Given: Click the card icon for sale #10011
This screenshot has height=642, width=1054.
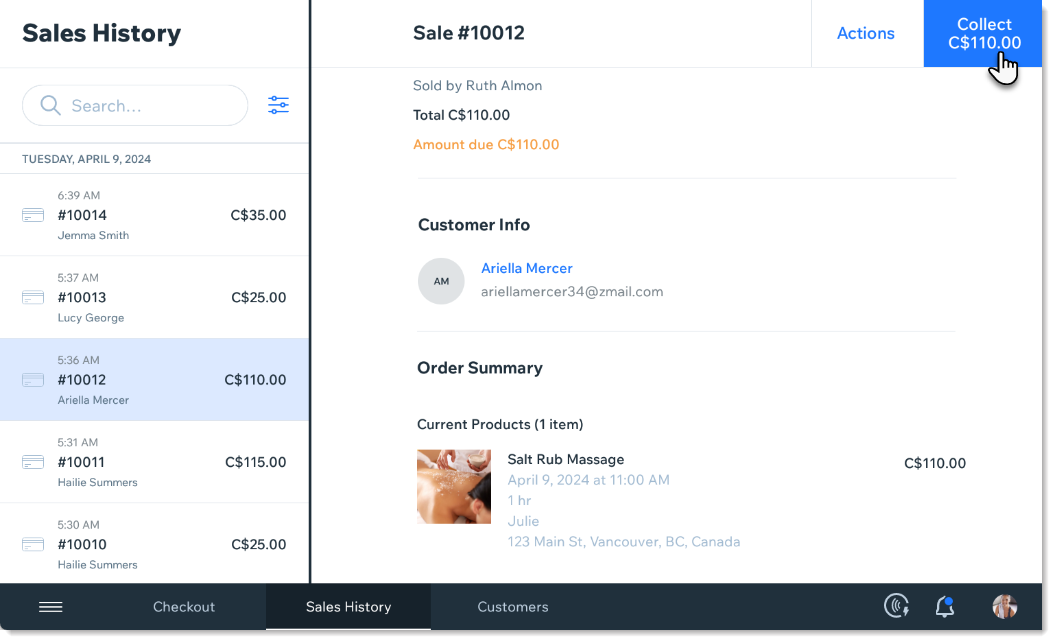Looking at the screenshot, I should [x=33, y=462].
